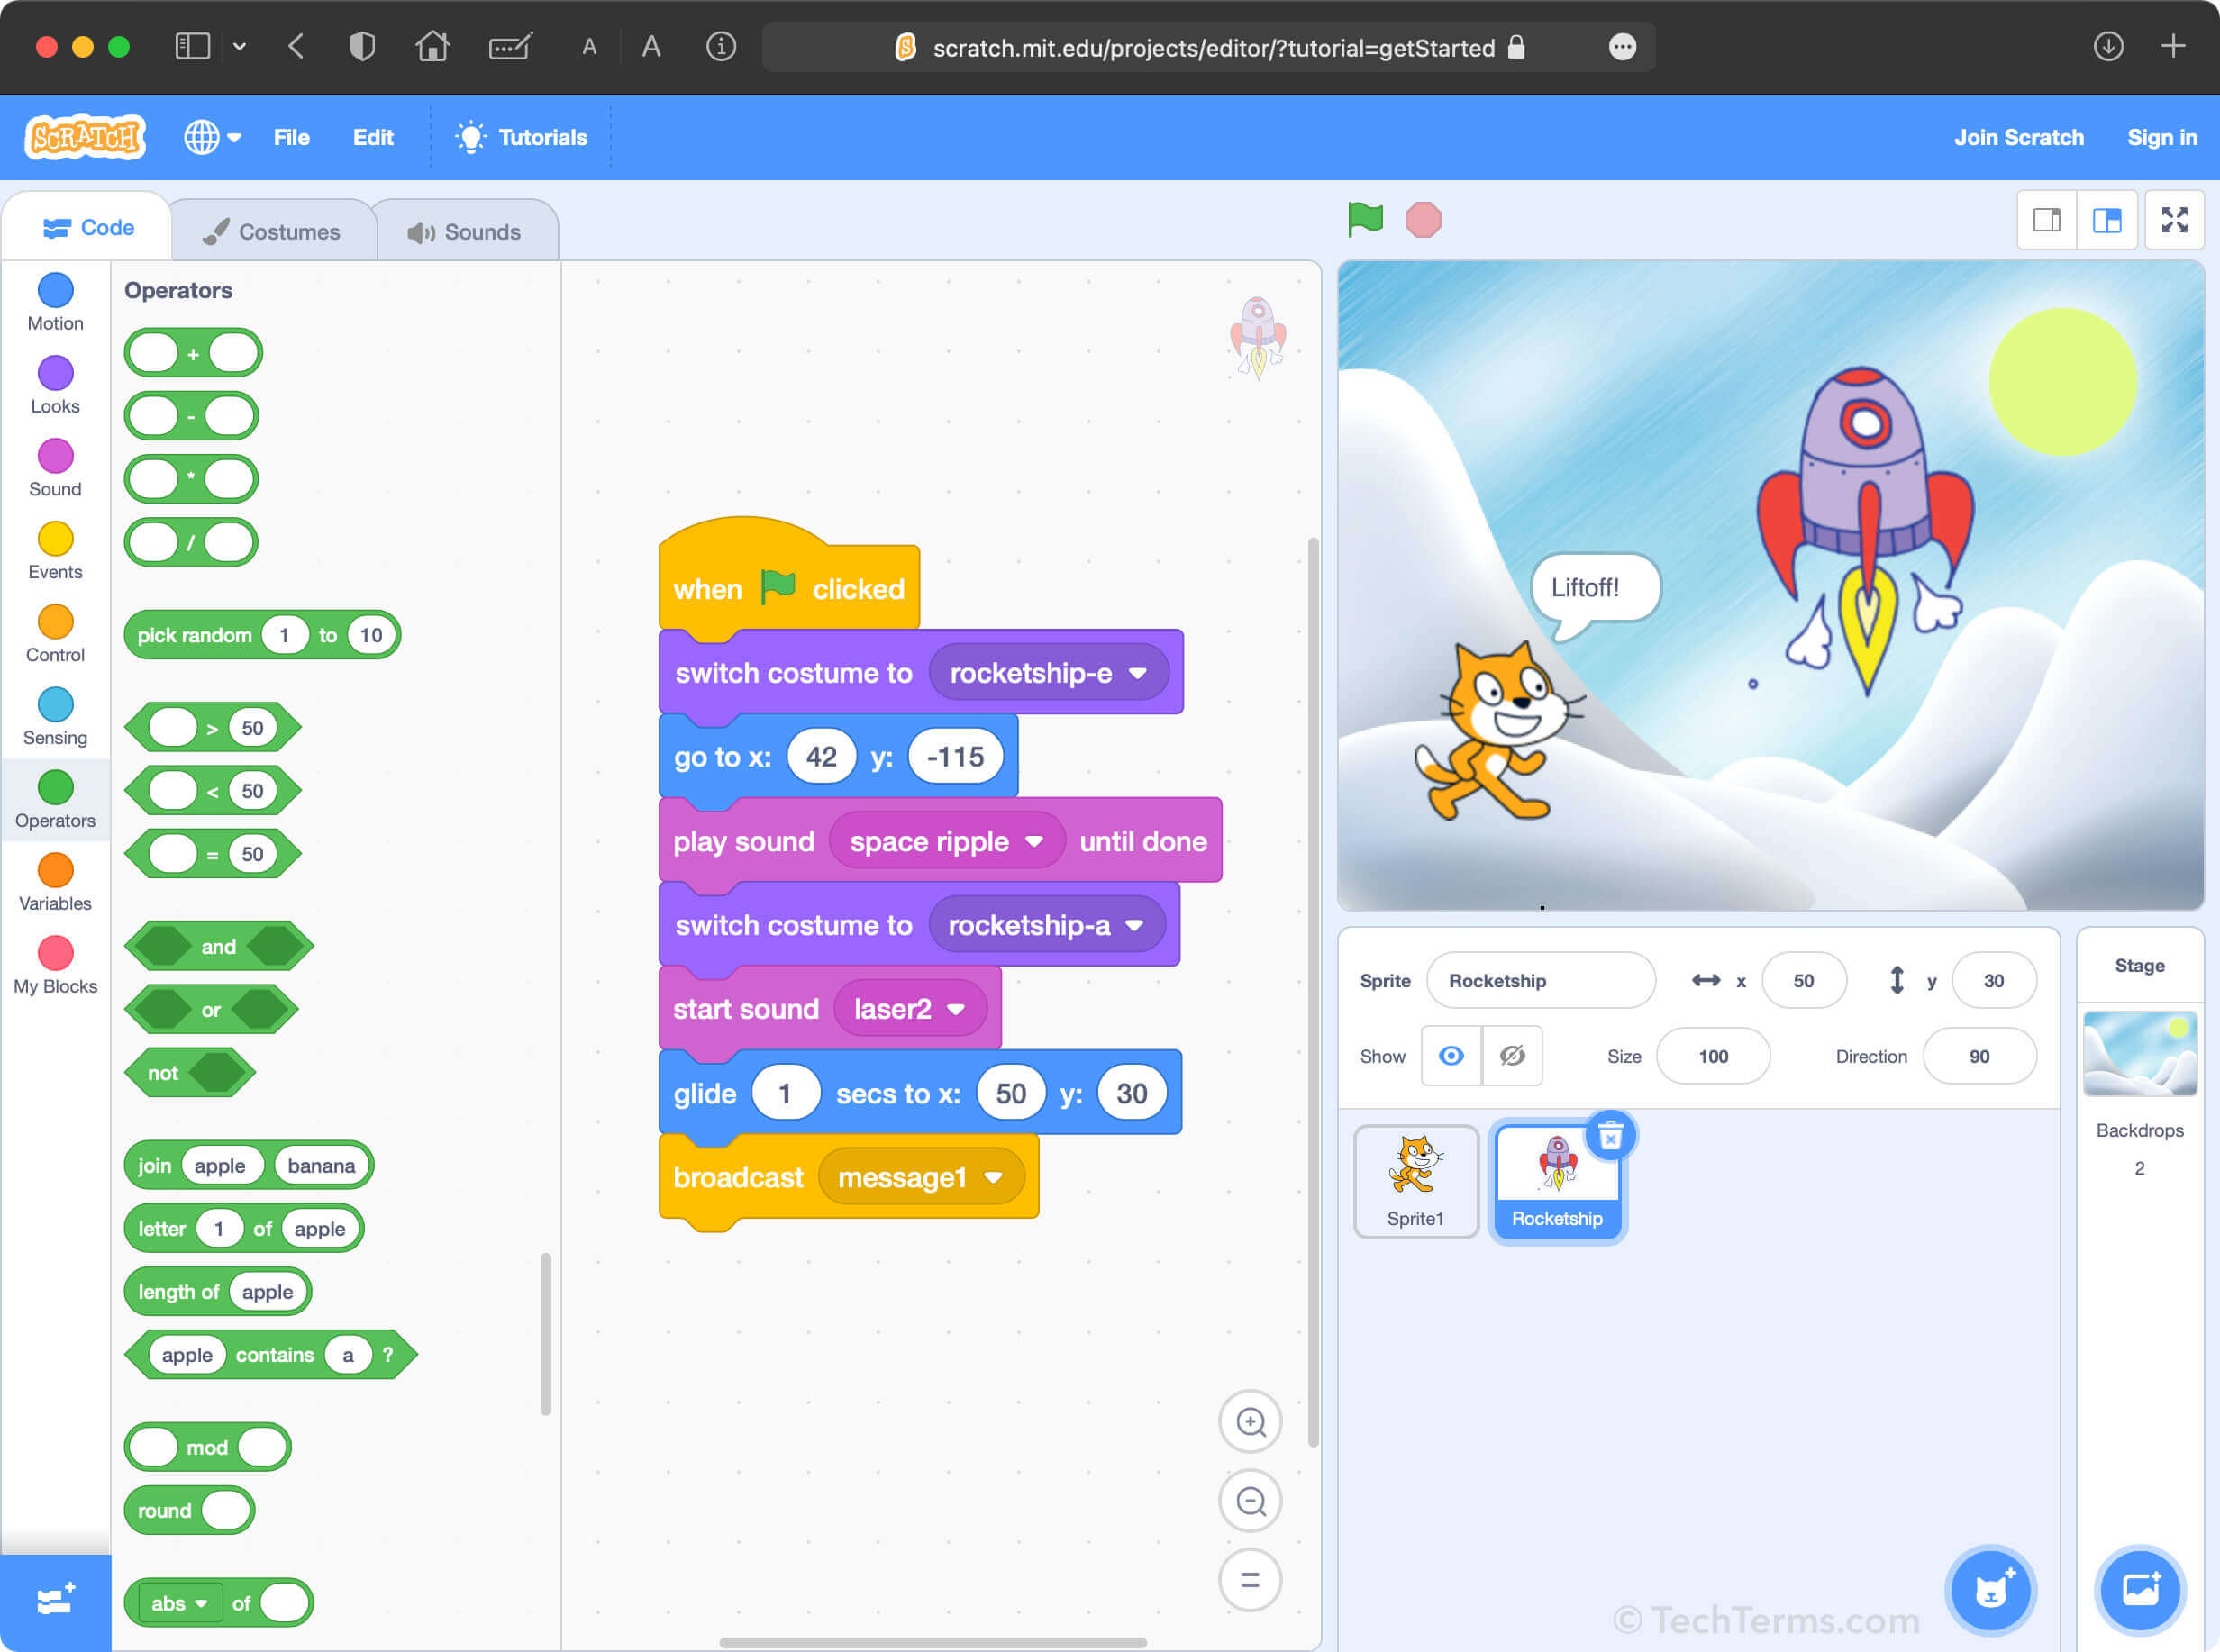The height and width of the screenshot is (1652, 2220).
Task: Select the Motion block category
Action: pyautogui.click(x=55, y=300)
